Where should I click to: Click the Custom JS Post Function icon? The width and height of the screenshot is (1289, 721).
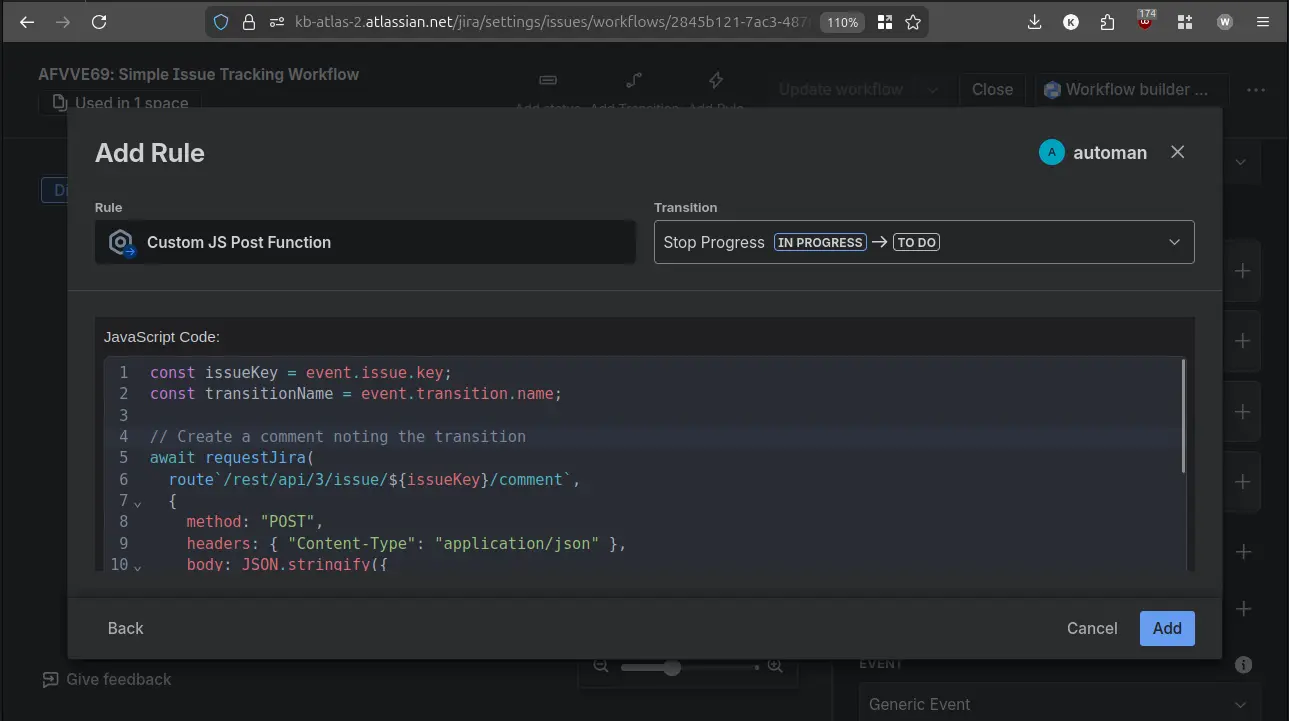coord(122,243)
